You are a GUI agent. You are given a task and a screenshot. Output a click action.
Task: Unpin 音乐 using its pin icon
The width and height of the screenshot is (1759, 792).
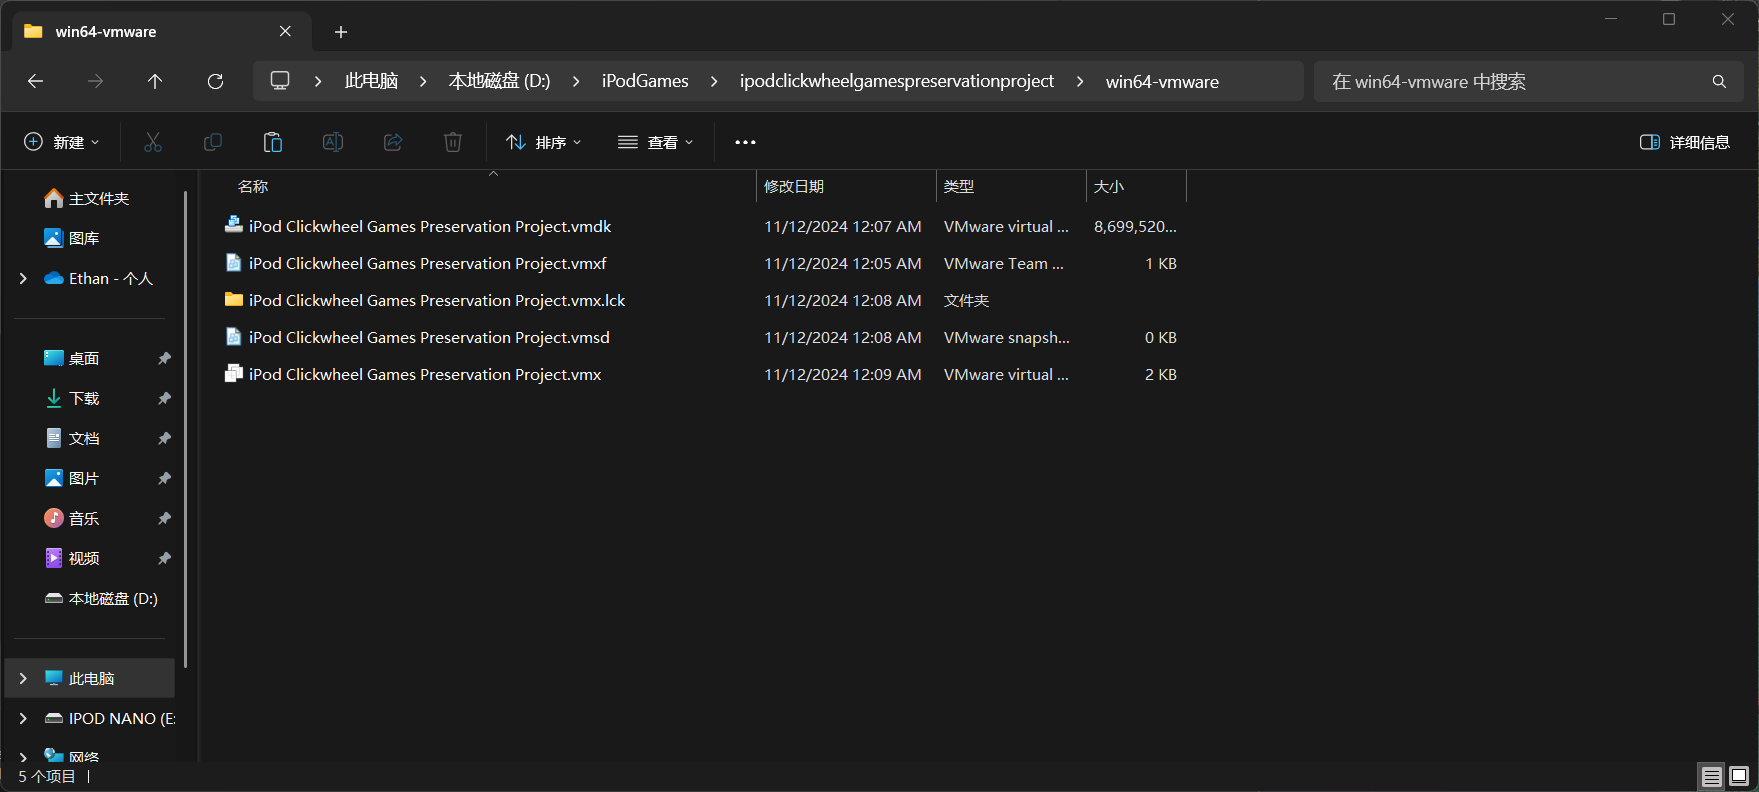(164, 518)
